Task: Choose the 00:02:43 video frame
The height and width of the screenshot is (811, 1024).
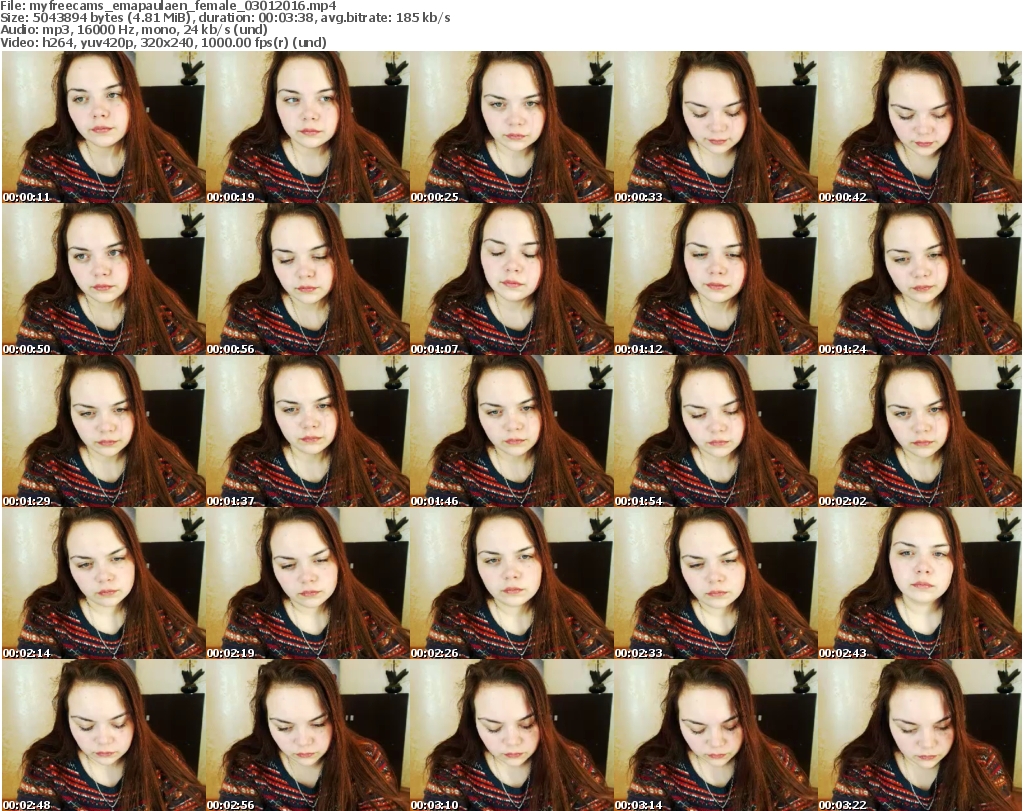Action: 920,584
